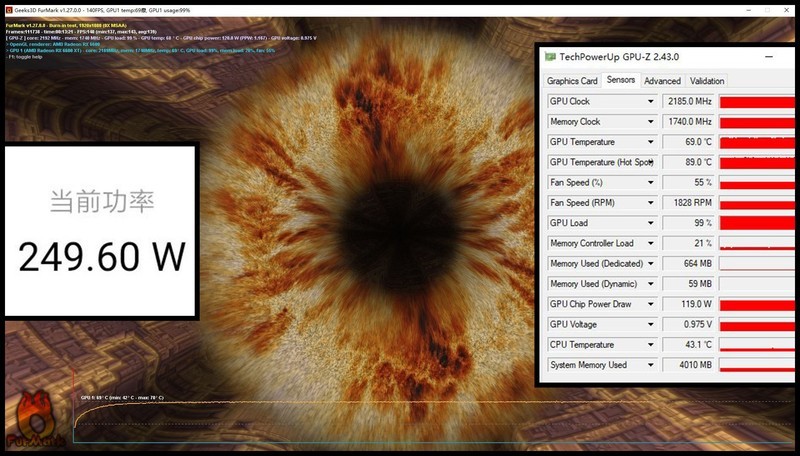
Task: Close the FurMark window
Action: [x=787, y=10]
